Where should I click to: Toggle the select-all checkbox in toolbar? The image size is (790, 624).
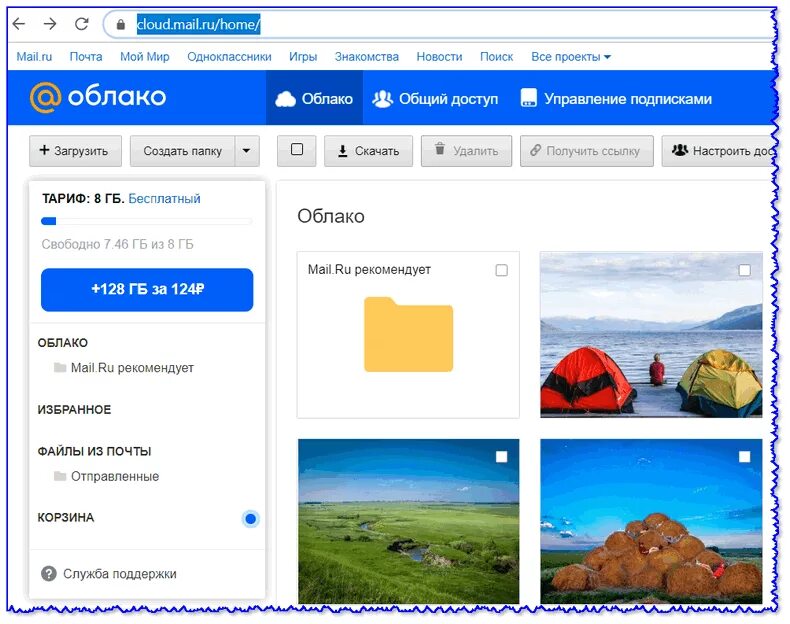pos(297,150)
